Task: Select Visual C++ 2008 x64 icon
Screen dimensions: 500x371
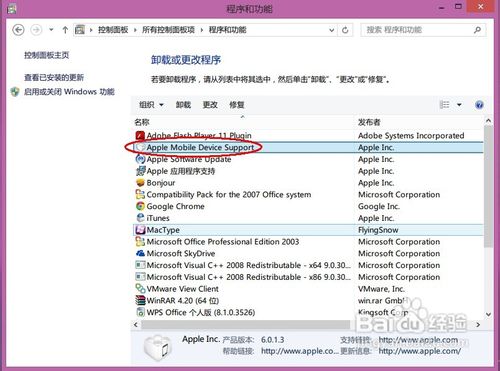Action: point(140,265)
